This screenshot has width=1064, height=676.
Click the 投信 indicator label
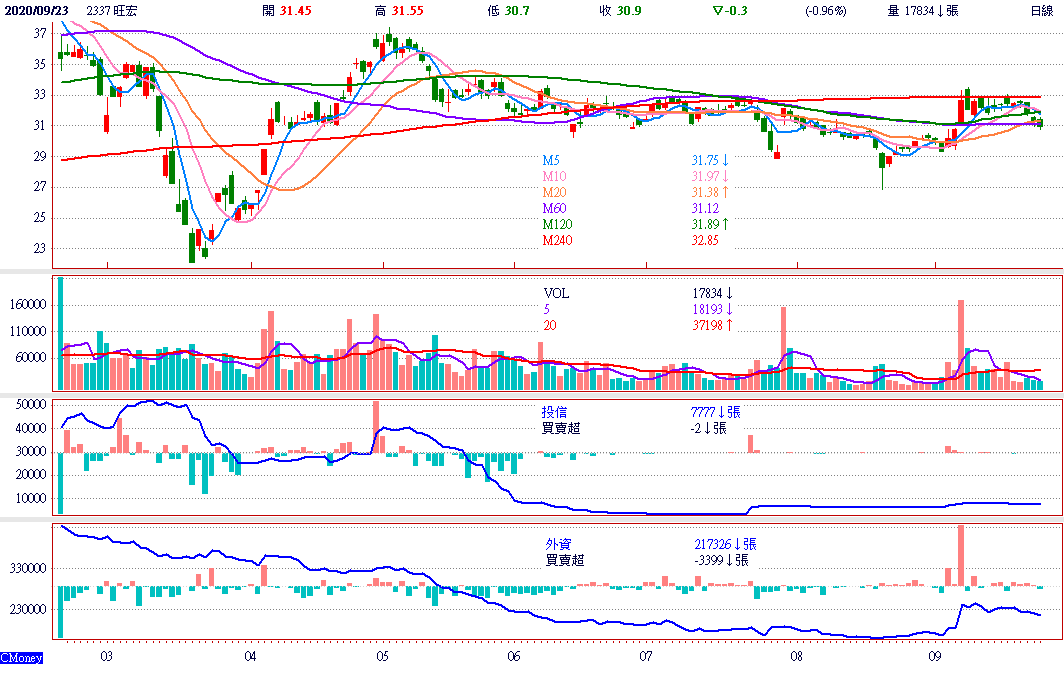point(555,411)
